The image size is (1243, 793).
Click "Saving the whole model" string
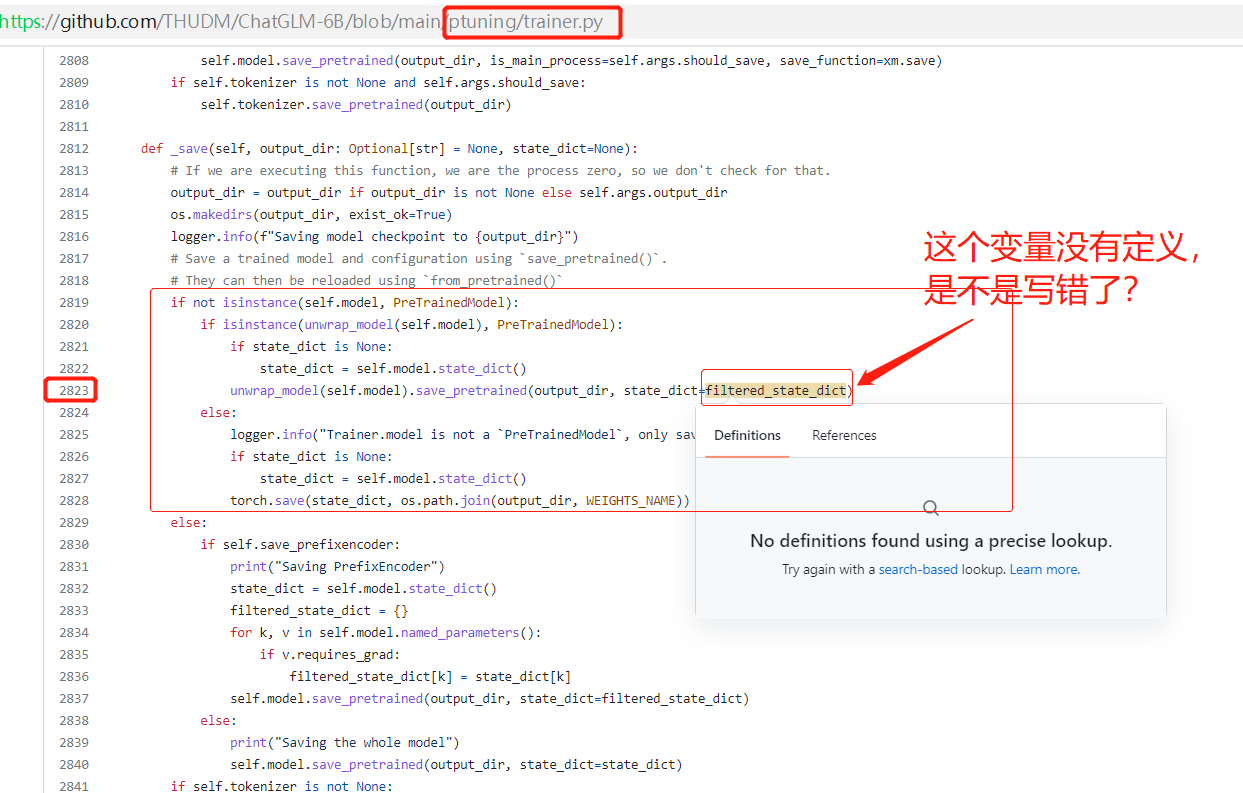(363, 742)
